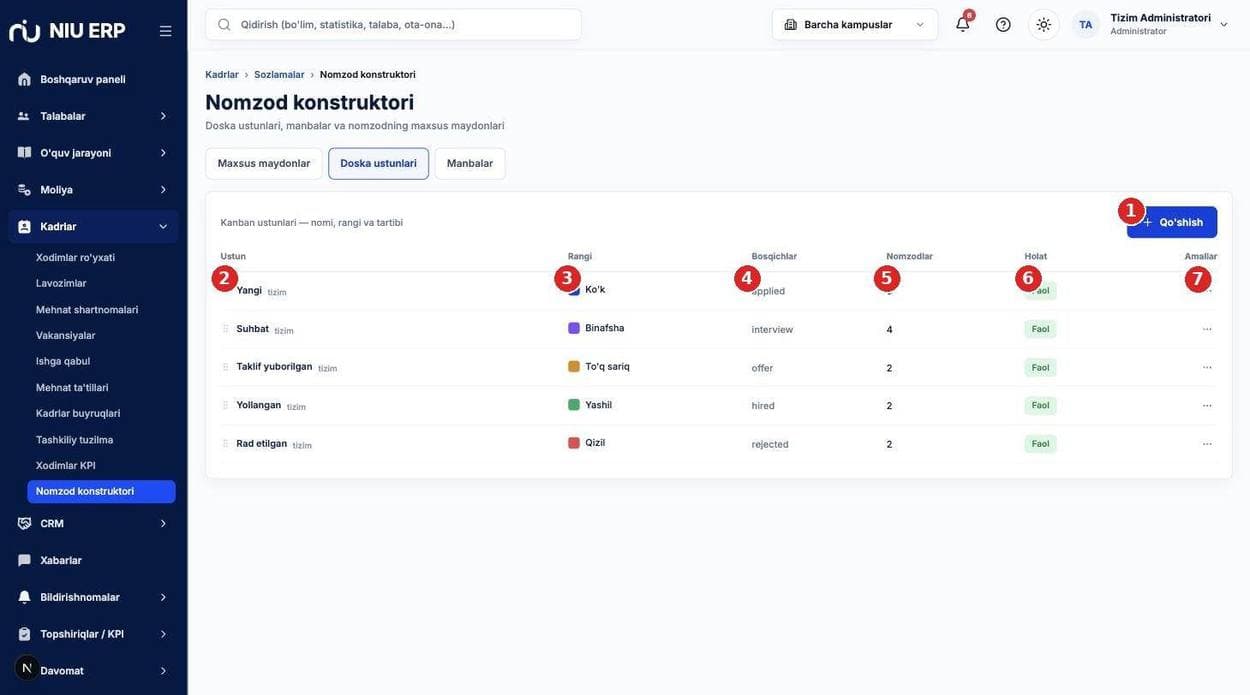Follow the Kadrlar breadcrumb link
The image size is (1250, 695).
pyautogui.click(x=222, y=75)
